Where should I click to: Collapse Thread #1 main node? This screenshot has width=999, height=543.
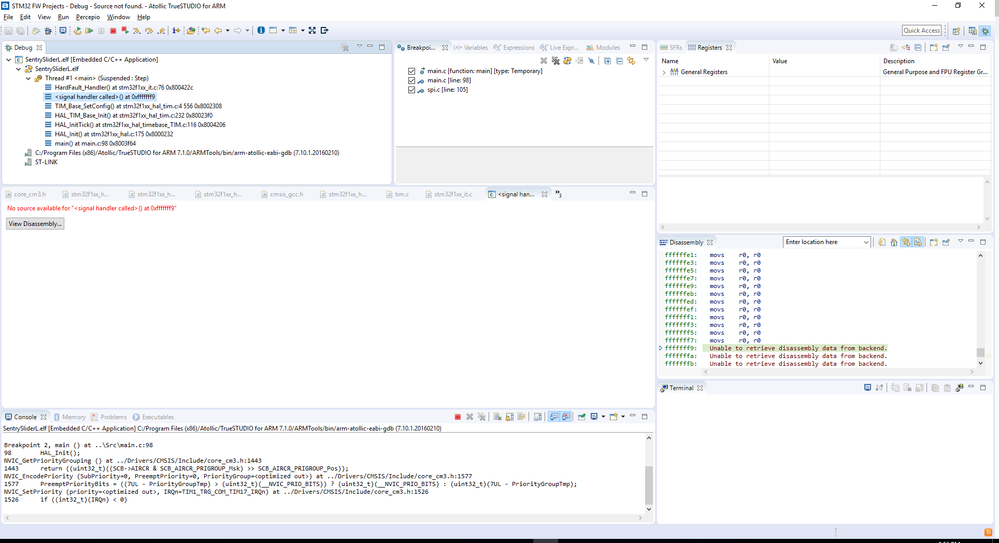(x=29, y=78)
